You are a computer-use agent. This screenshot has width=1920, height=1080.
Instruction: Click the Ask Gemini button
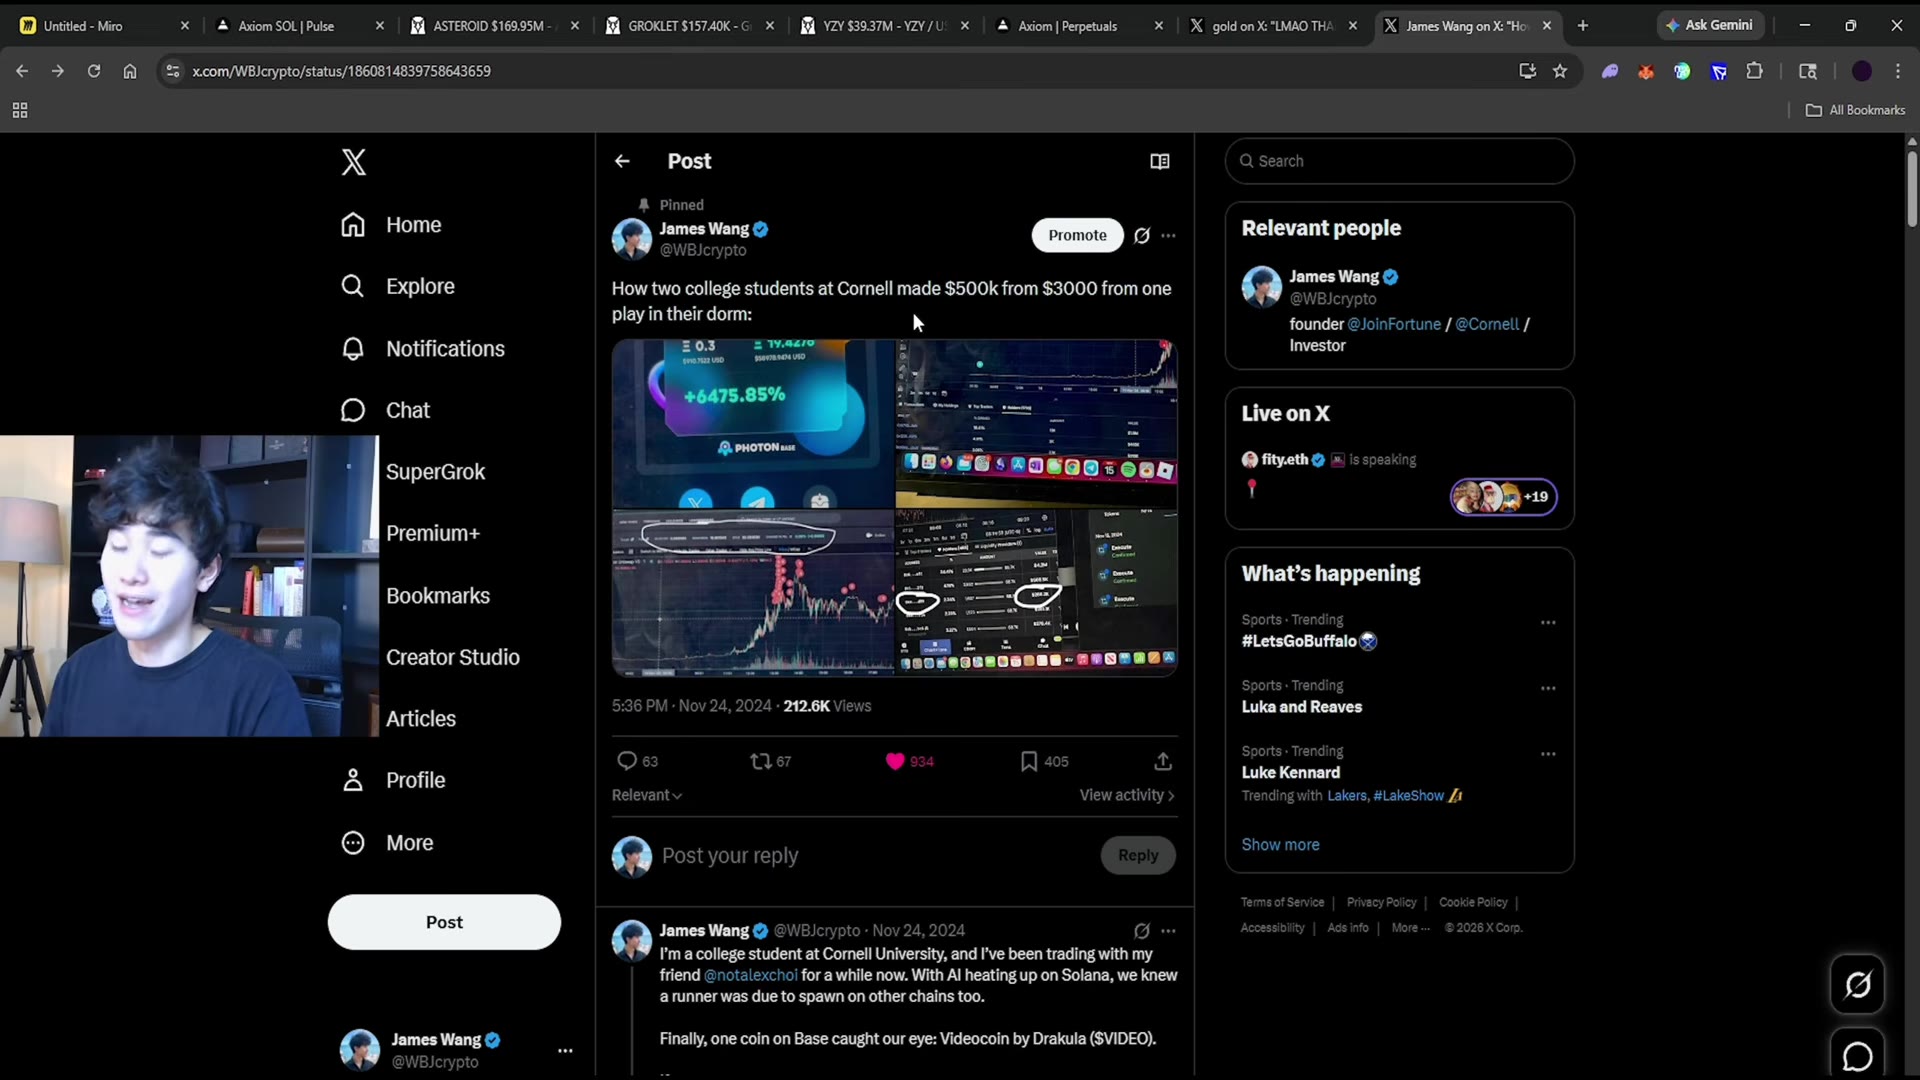1709,25
